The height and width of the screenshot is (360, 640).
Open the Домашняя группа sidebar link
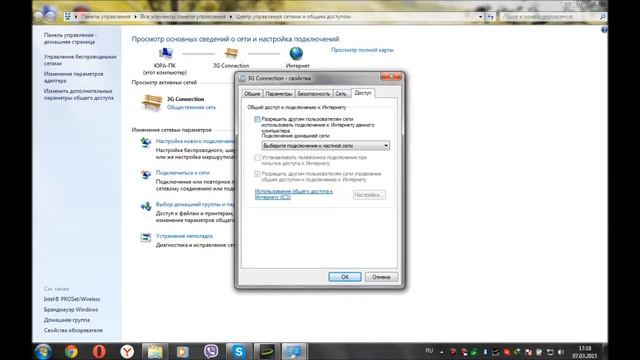tap(67, 320)
